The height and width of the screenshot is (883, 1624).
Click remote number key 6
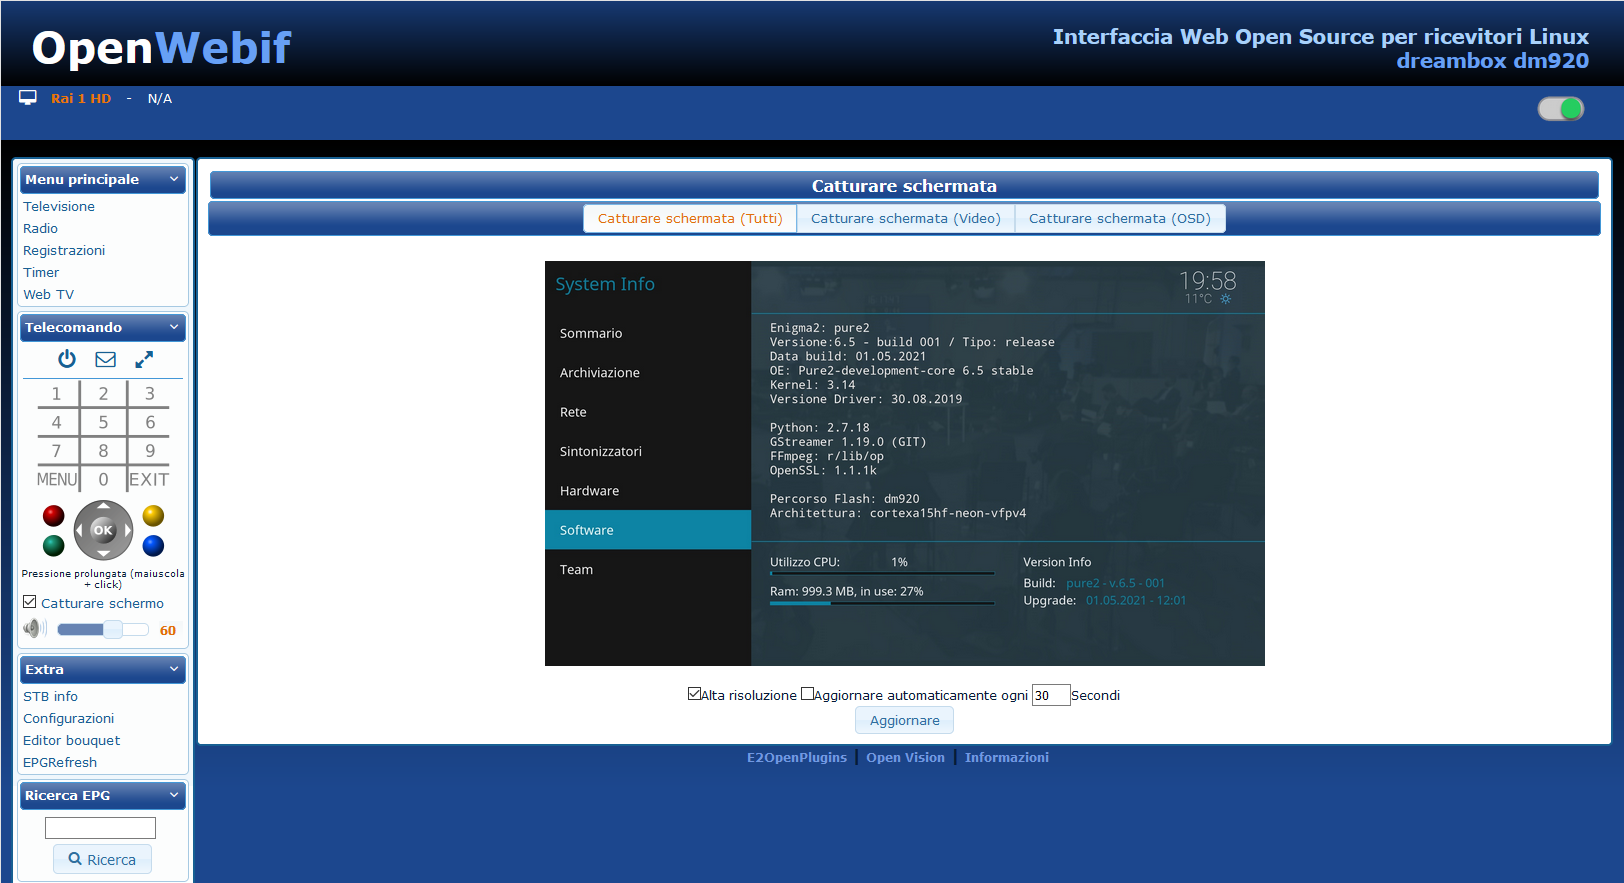[x=150, y=422]
